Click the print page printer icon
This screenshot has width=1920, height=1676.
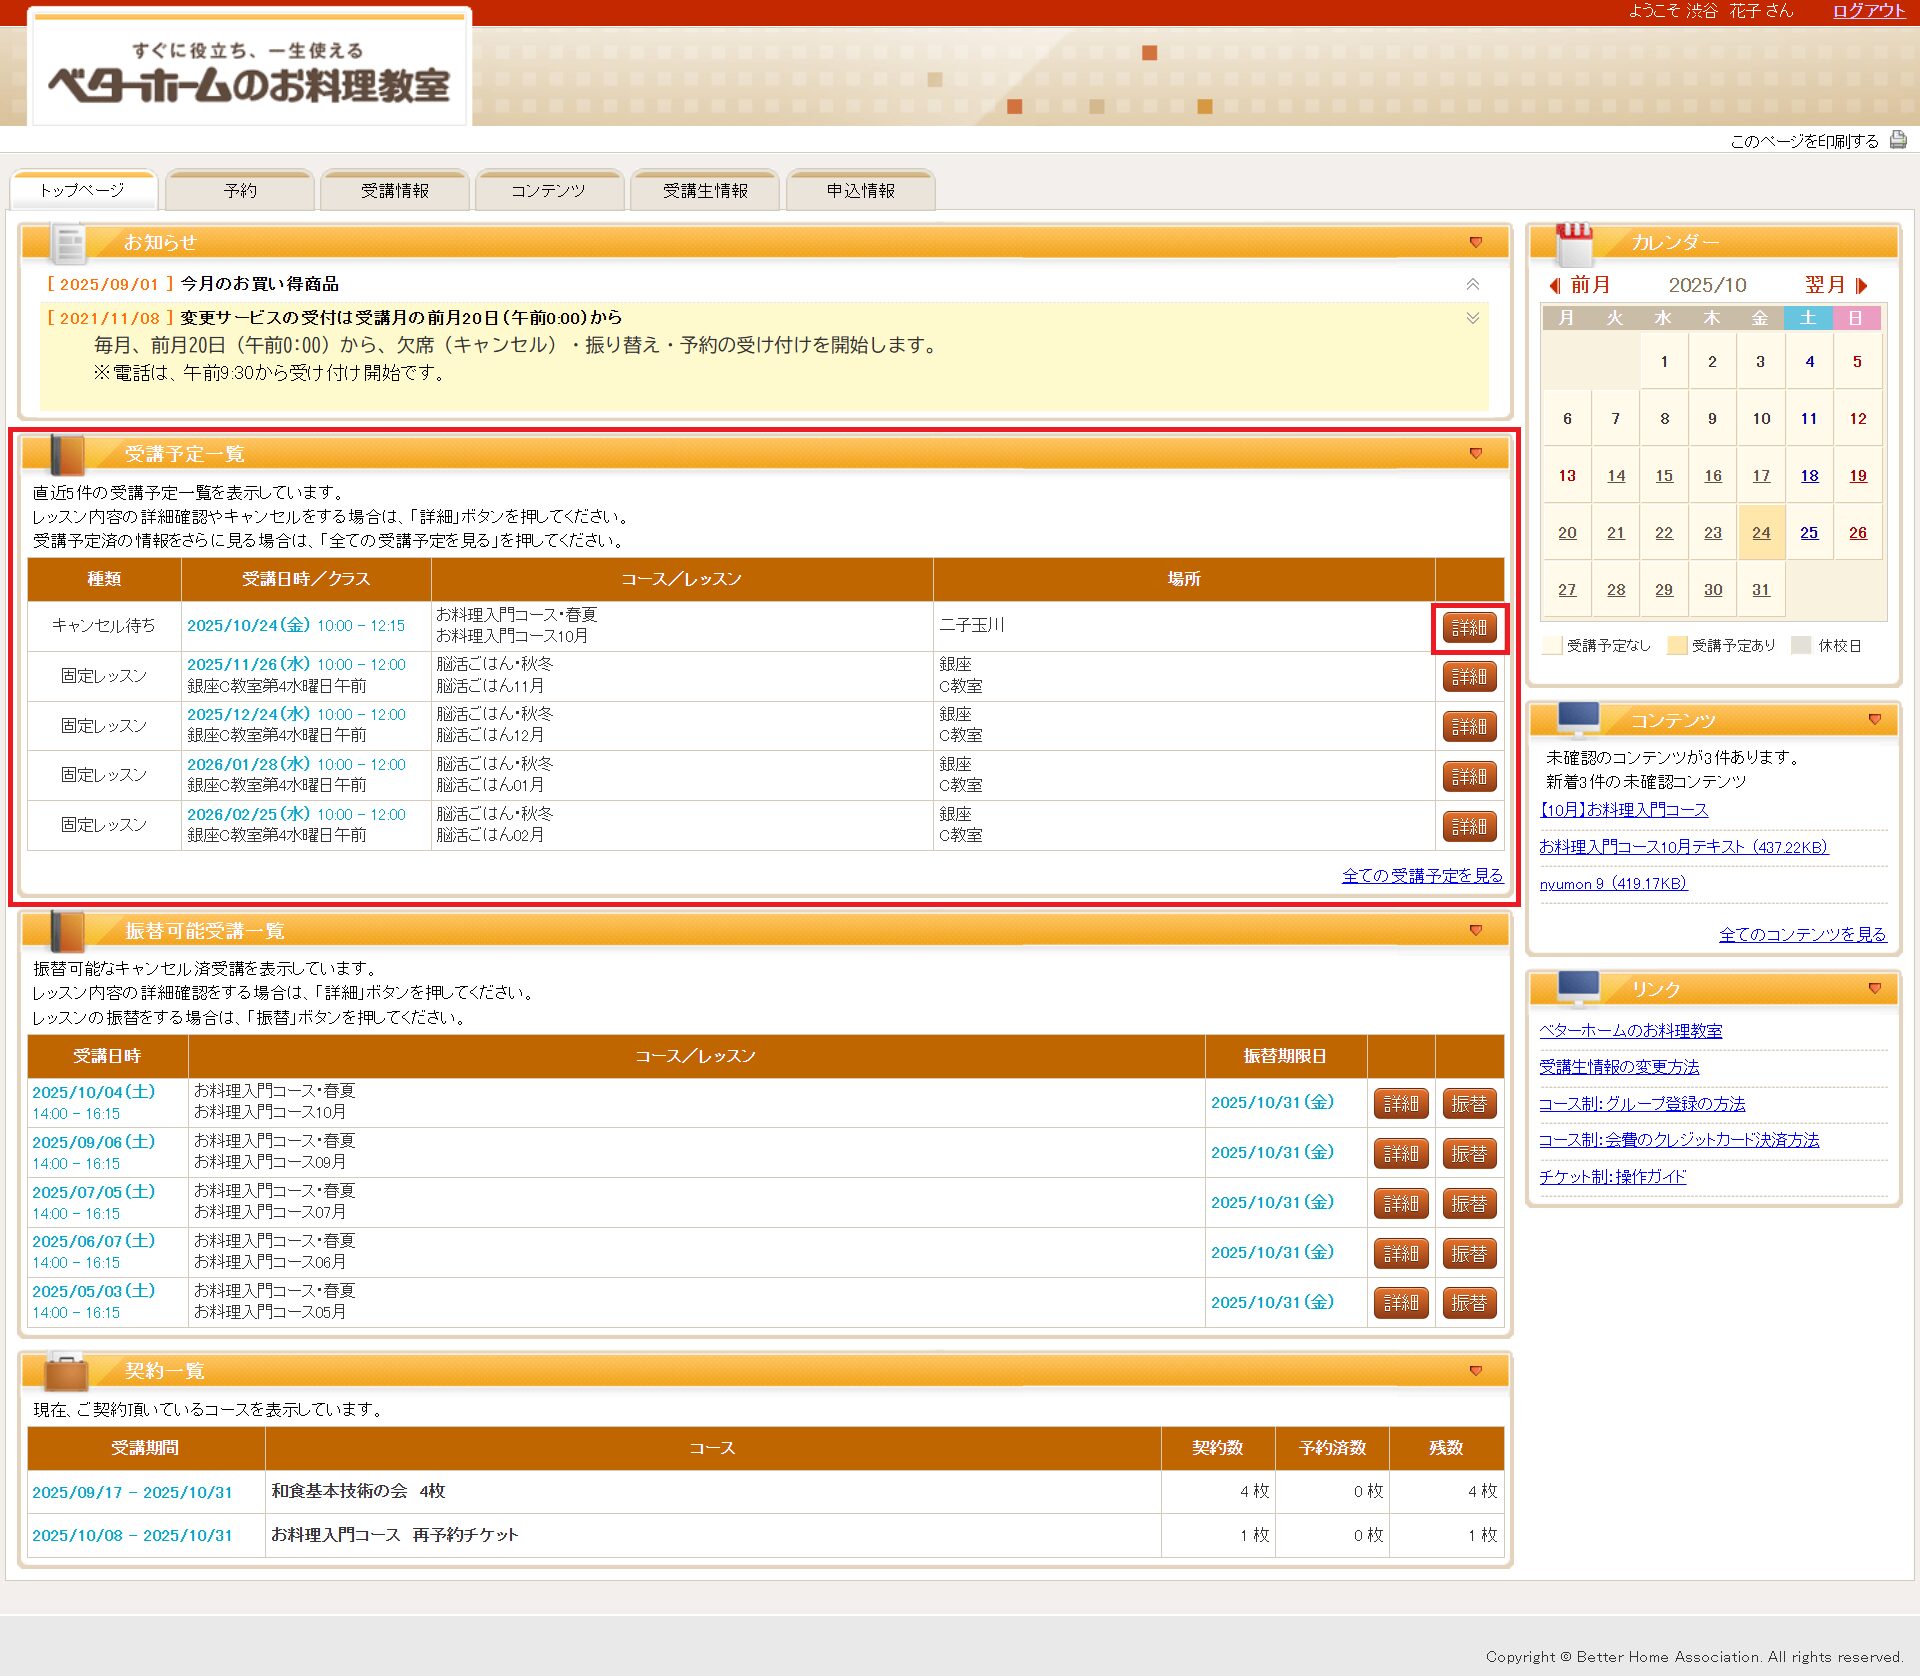[x=1897, y=140]
